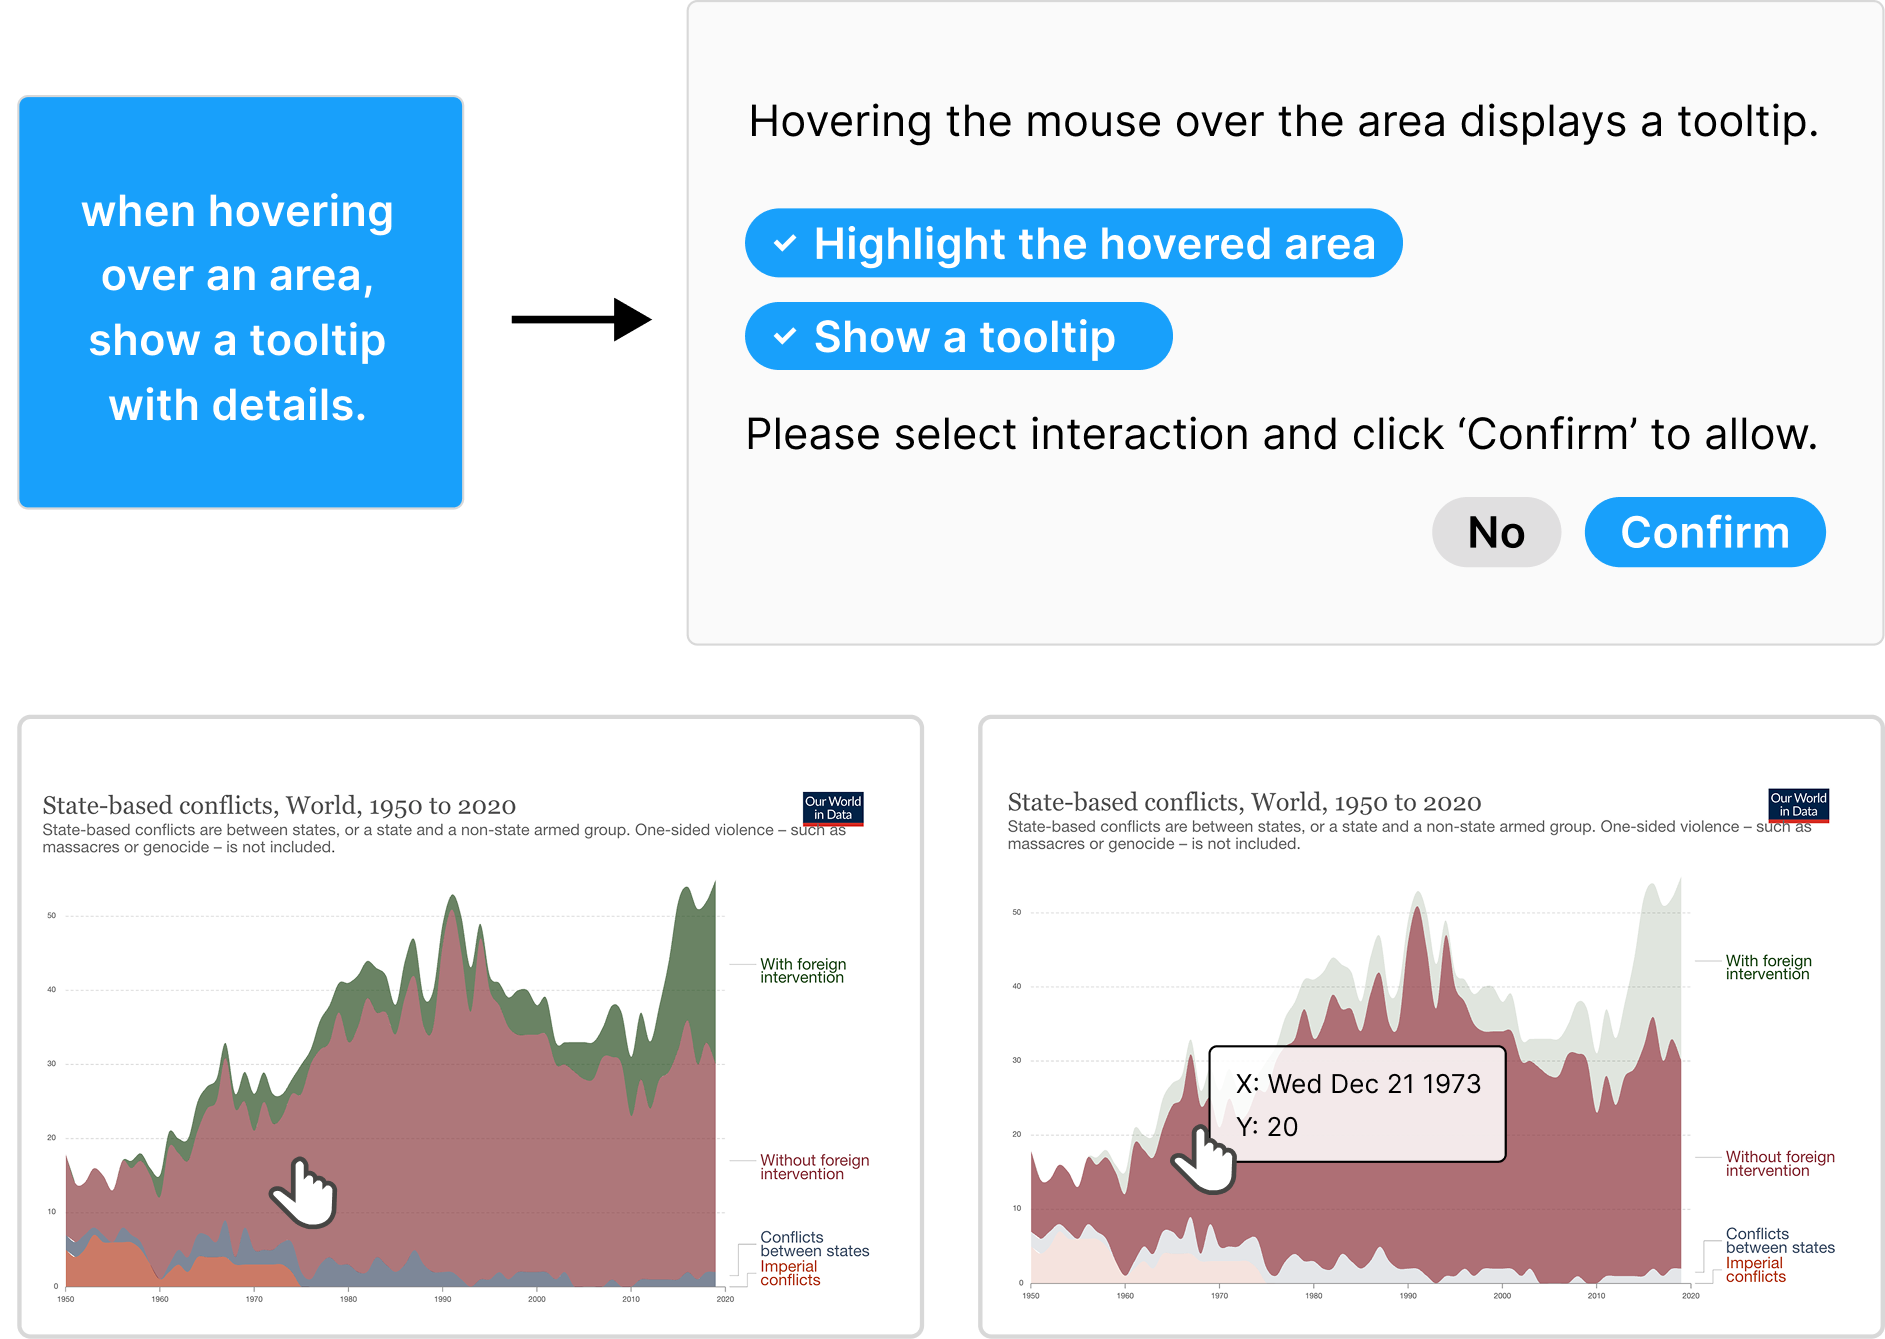The height and width of the screenshot is (1339, 1885).
Task: Select 'Conflicts between states' label in left chart
Action: [814, 1244]
